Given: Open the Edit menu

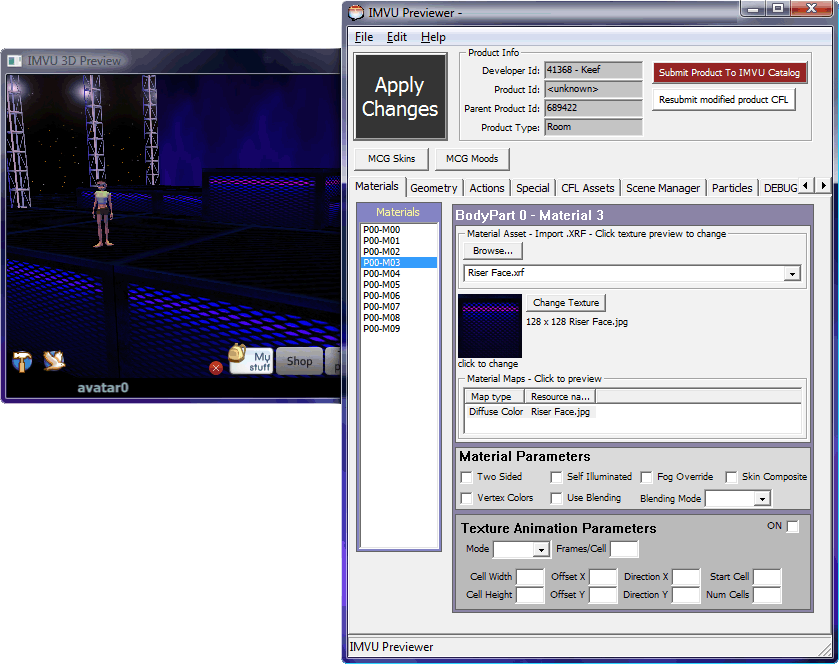Looking at the screenshot, I should [x=396, y=37].
